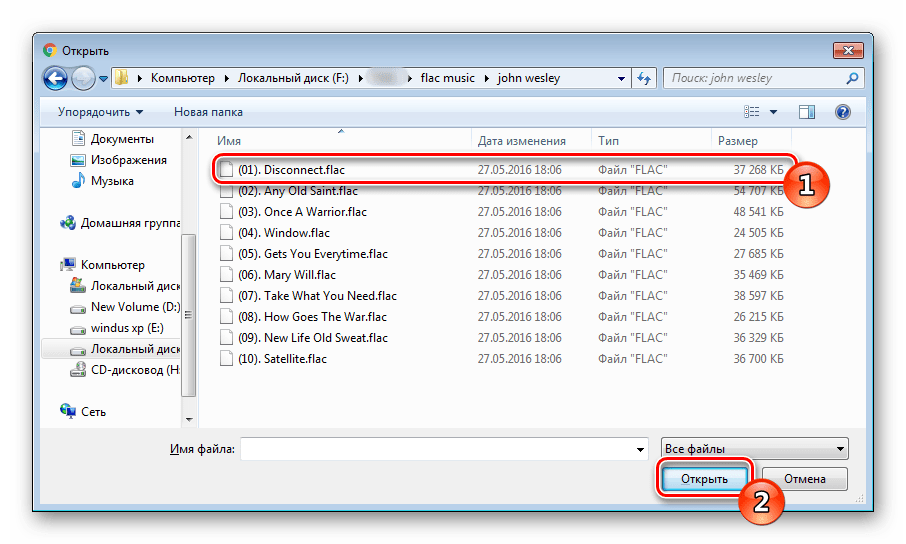Screen dimensions: 906x544
Task: Click the Открыть button
Action: [x=704, y=479]
